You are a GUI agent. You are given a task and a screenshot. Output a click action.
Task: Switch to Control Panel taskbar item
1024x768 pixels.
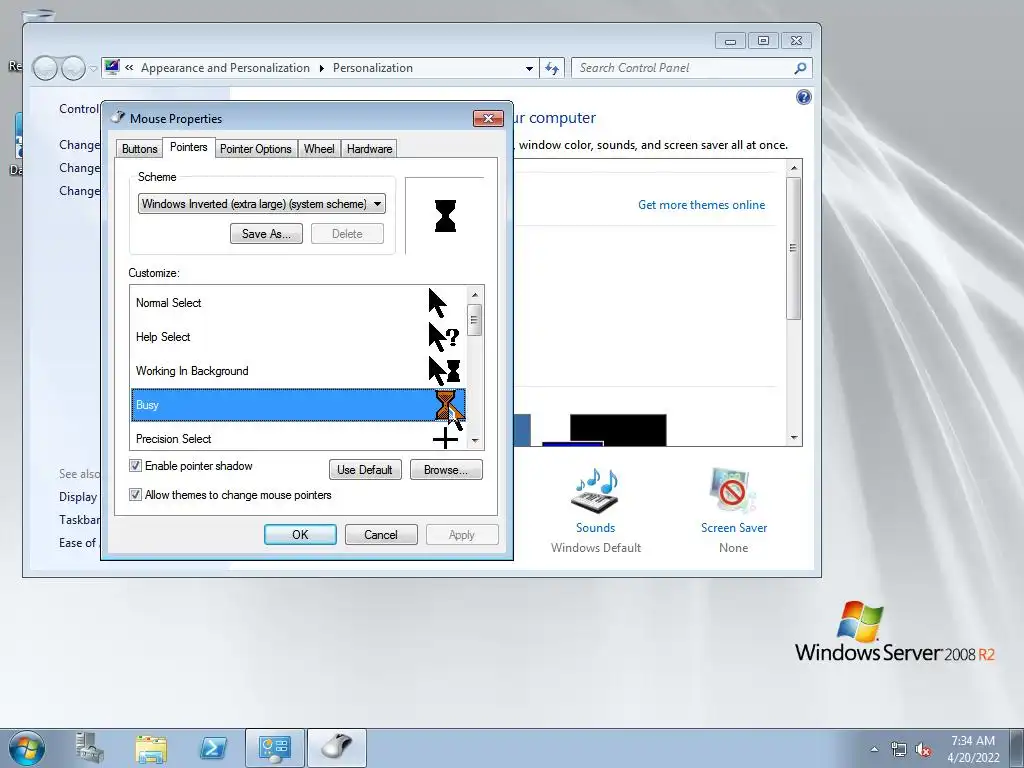tap(274, 748)
